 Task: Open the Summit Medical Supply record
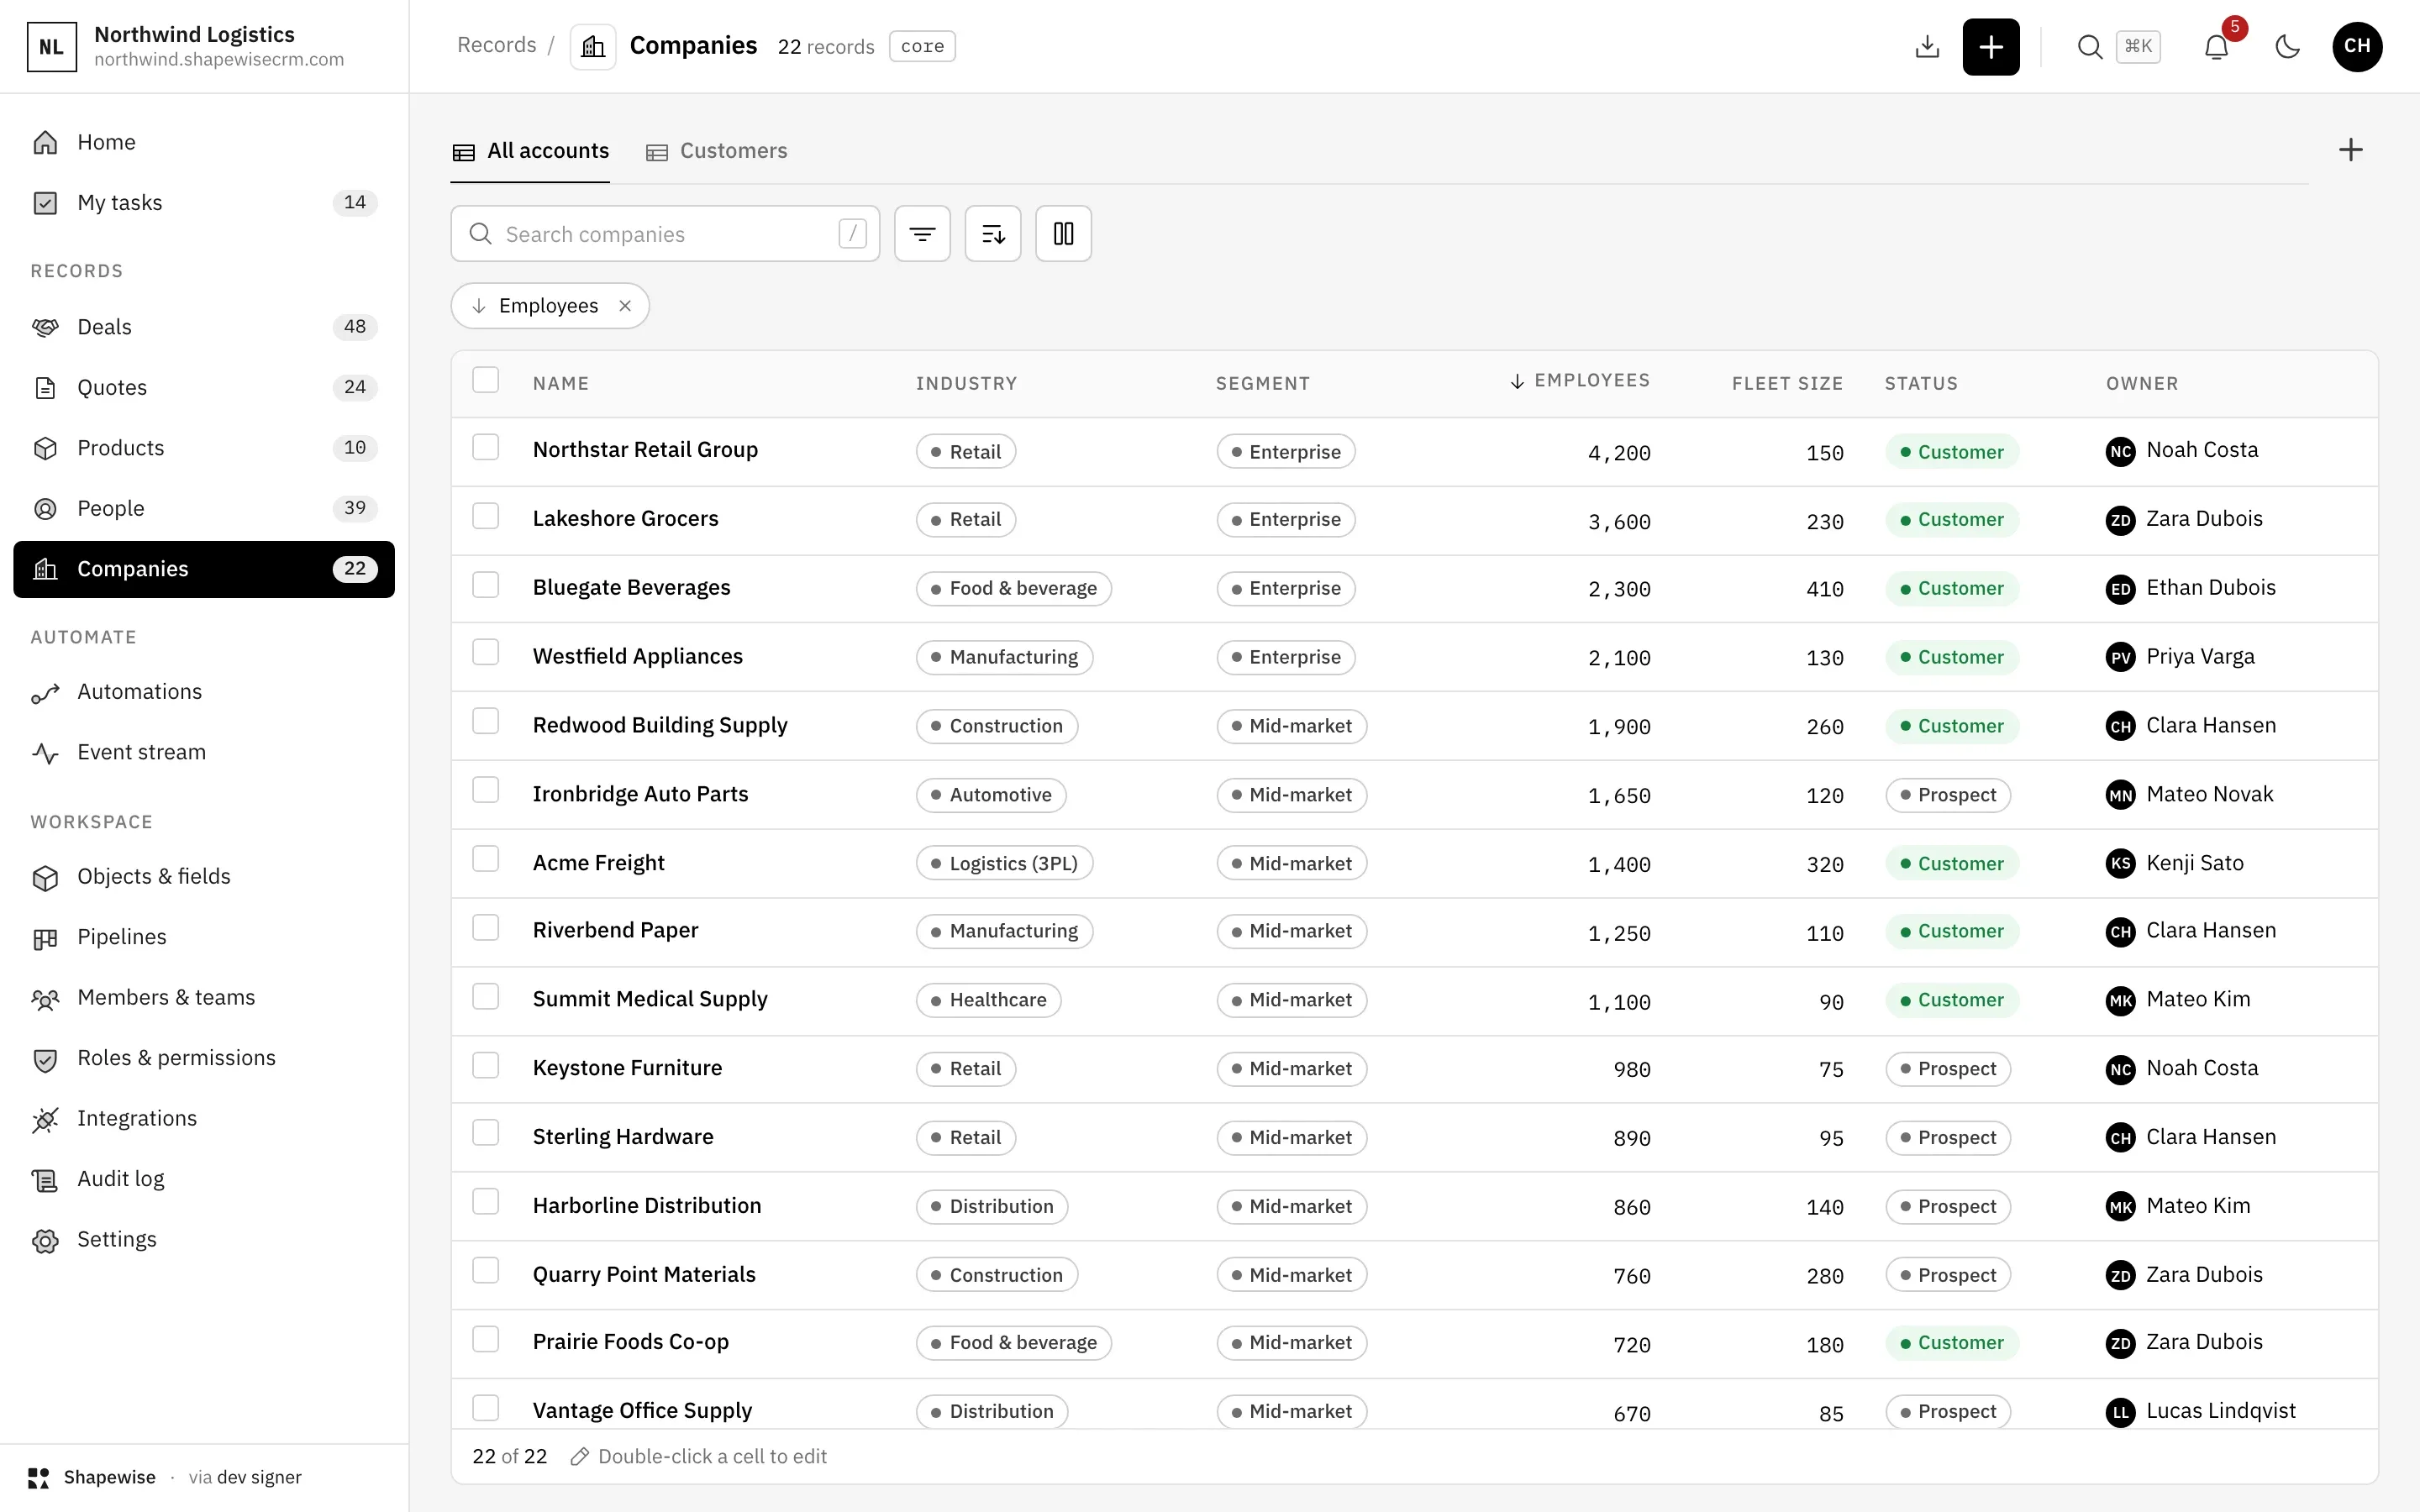tap(650, 999)
